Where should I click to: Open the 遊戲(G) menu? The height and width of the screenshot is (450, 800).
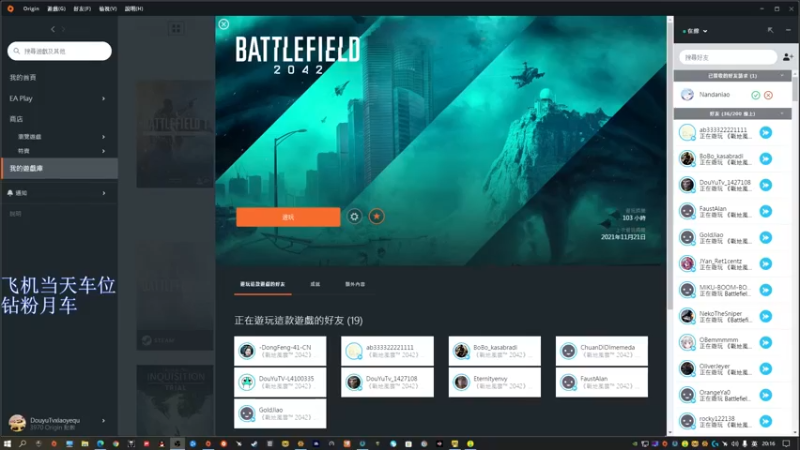tap(56, 9)
